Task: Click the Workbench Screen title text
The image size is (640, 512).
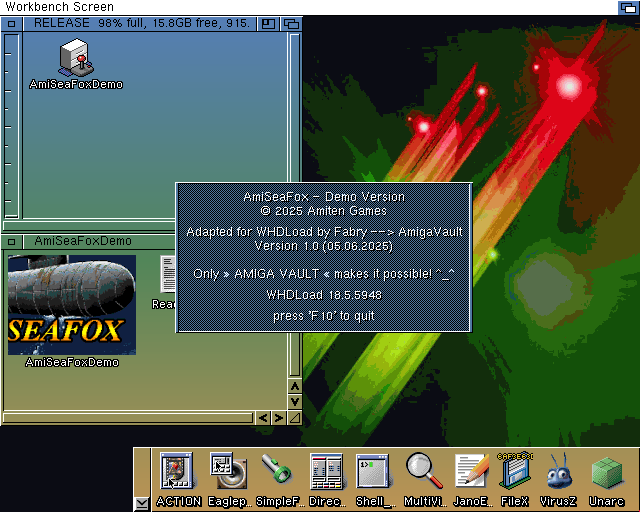Action: click(60, 7)
